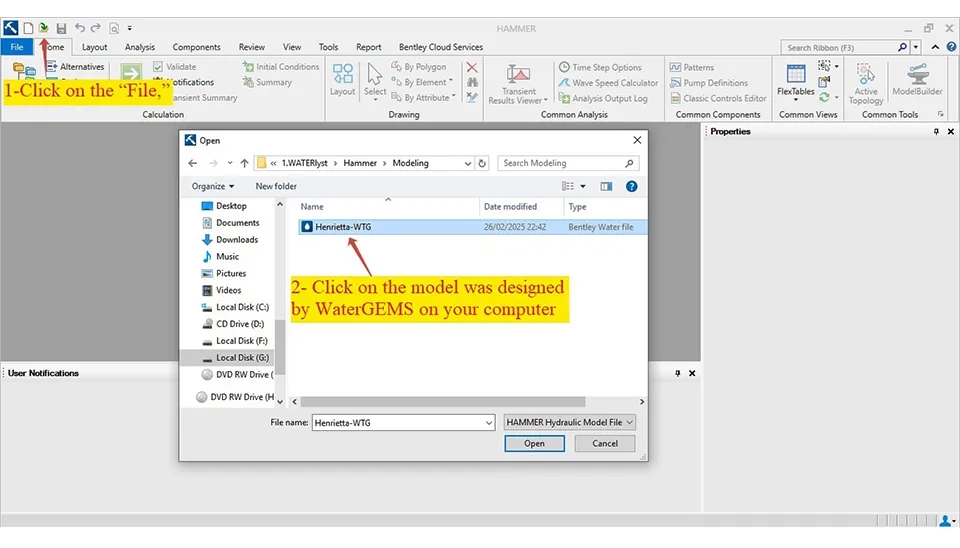
Task: Open the HAMMER Hydraulic Model File type dropdown
Action: tap(569, 422)
